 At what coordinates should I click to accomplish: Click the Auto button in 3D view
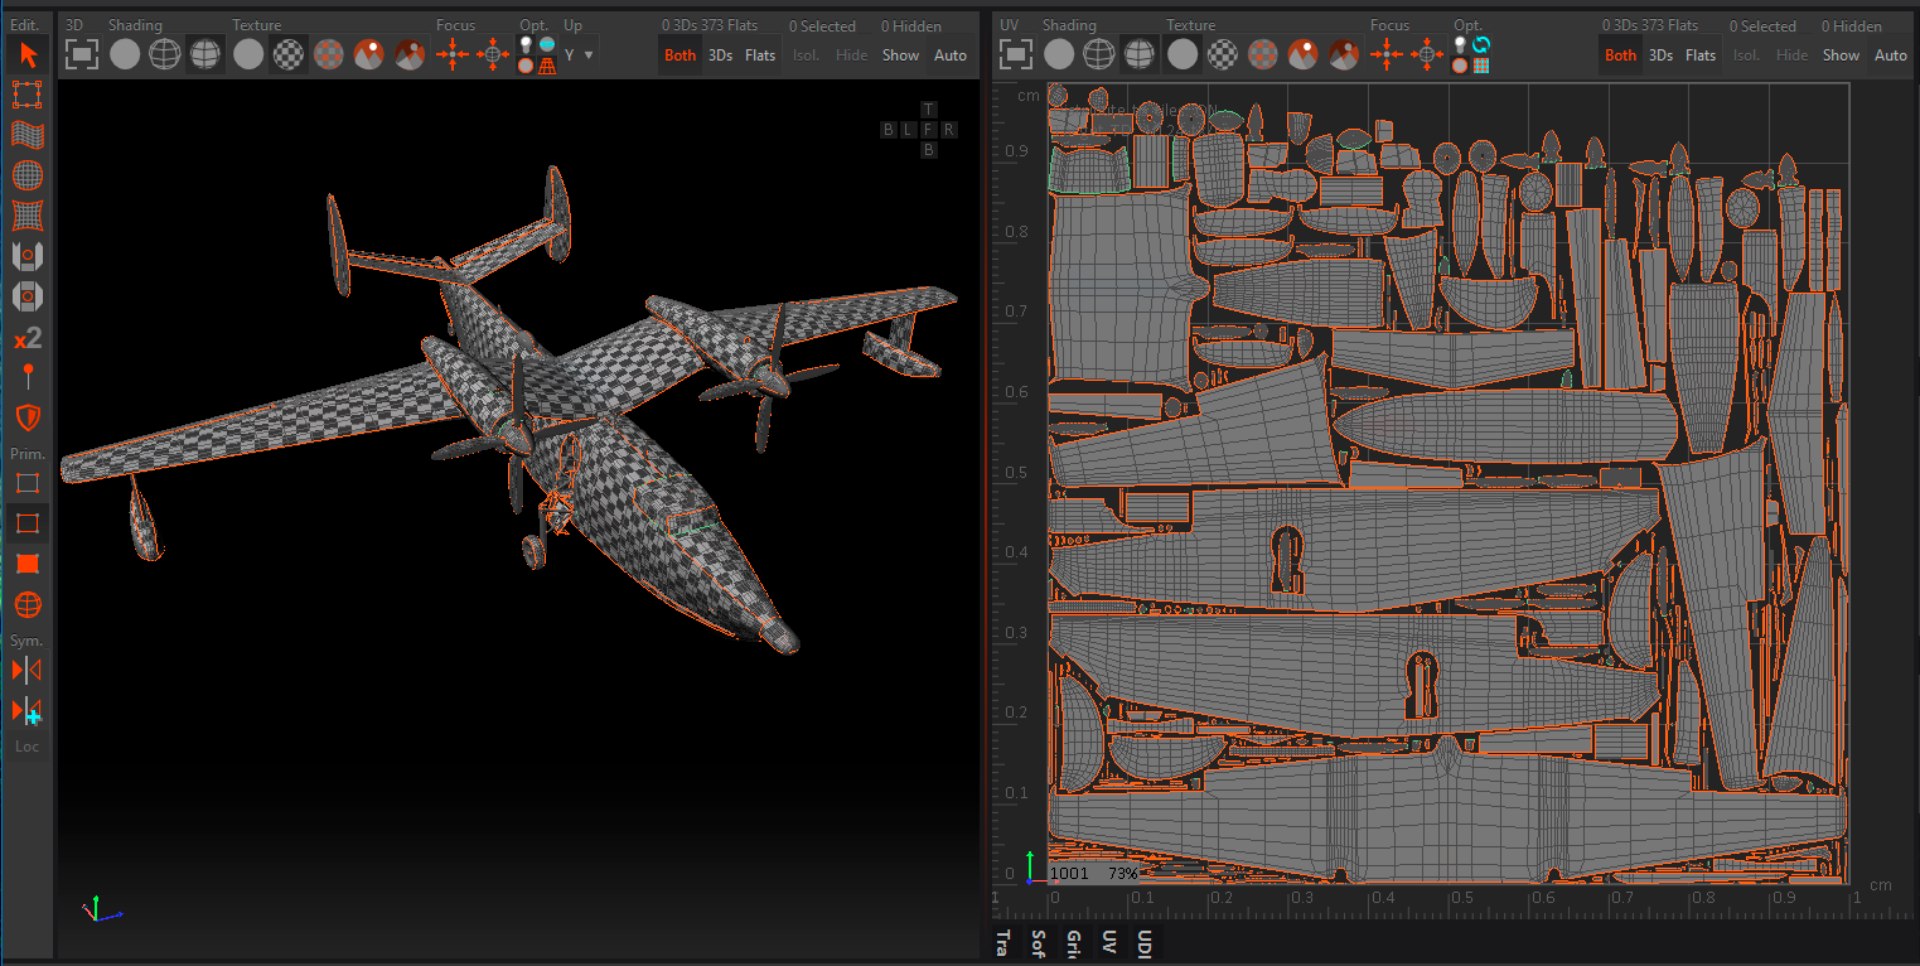coord(950,55)
